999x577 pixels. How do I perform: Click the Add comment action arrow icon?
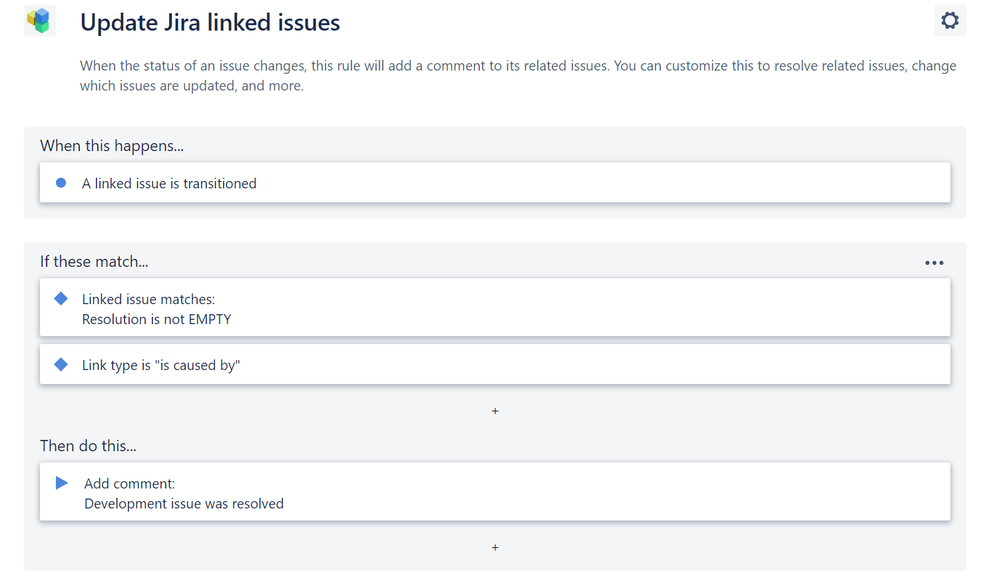[x=62, y=483]
